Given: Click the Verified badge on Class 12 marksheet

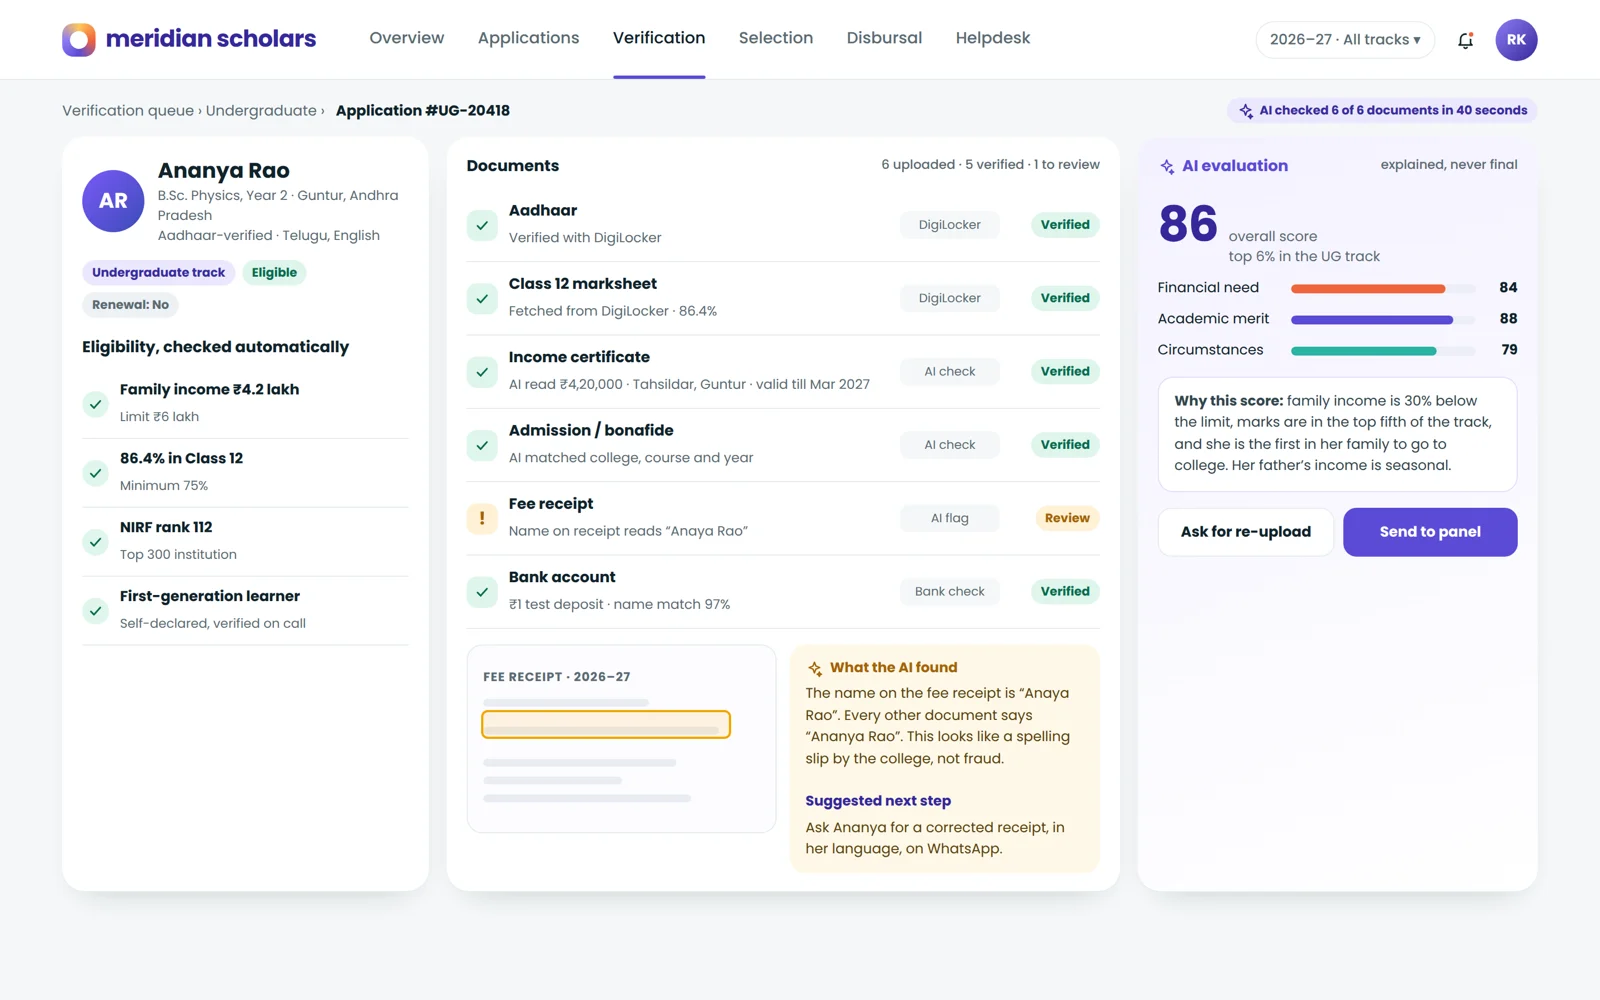Looking at the screenshot, I should (x=1065, y=298).
